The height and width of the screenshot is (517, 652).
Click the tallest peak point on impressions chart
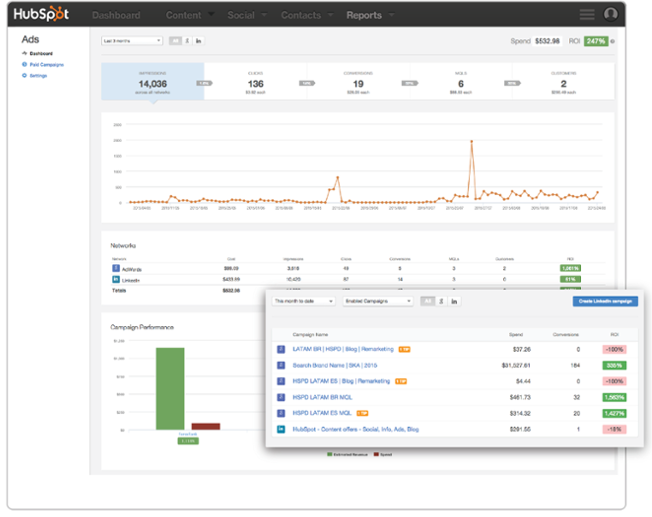(x=472, y=141)
